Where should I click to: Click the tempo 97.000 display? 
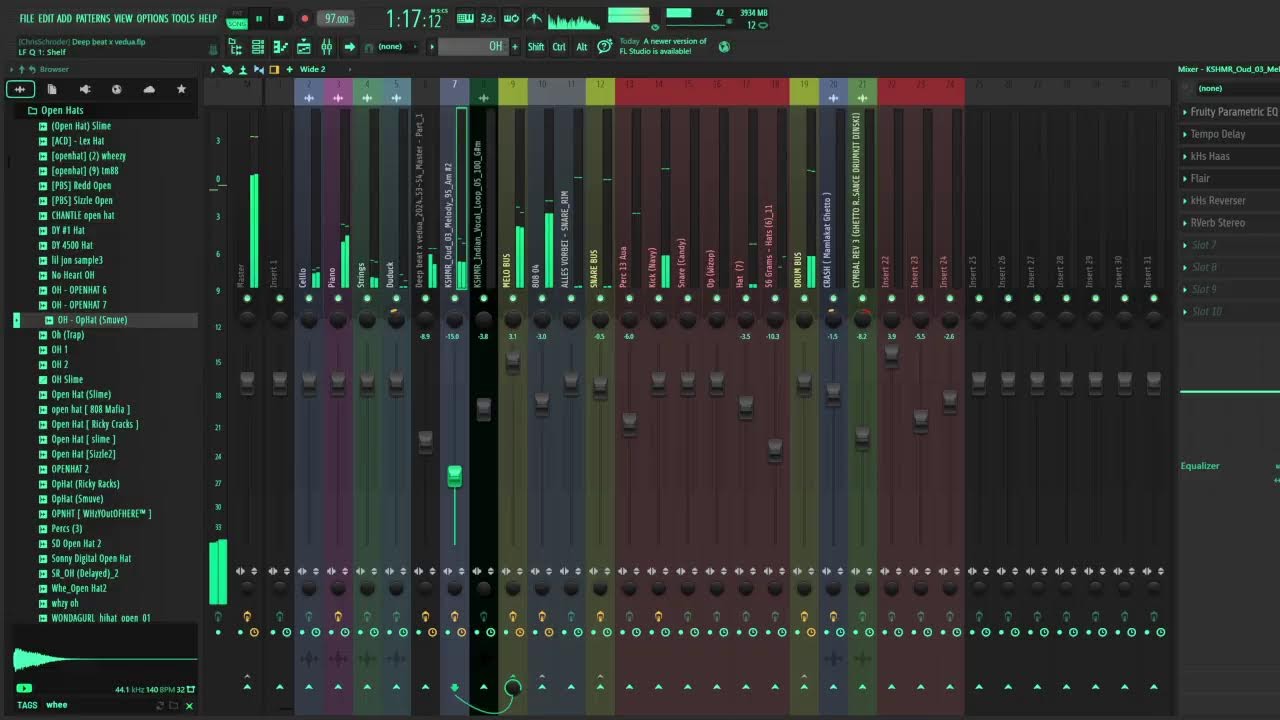337,19
